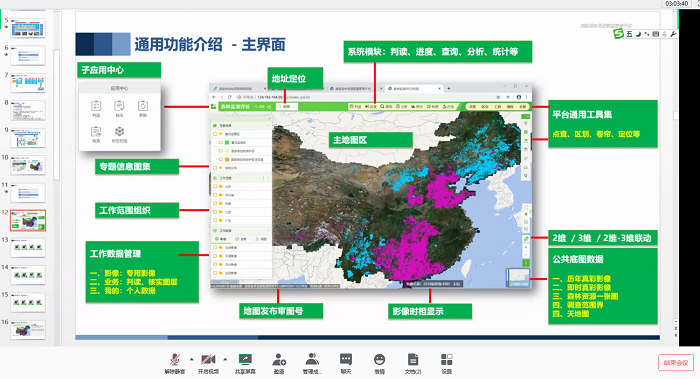
Task: Click the Sogou input method S logo
Action: click(618, 34)
